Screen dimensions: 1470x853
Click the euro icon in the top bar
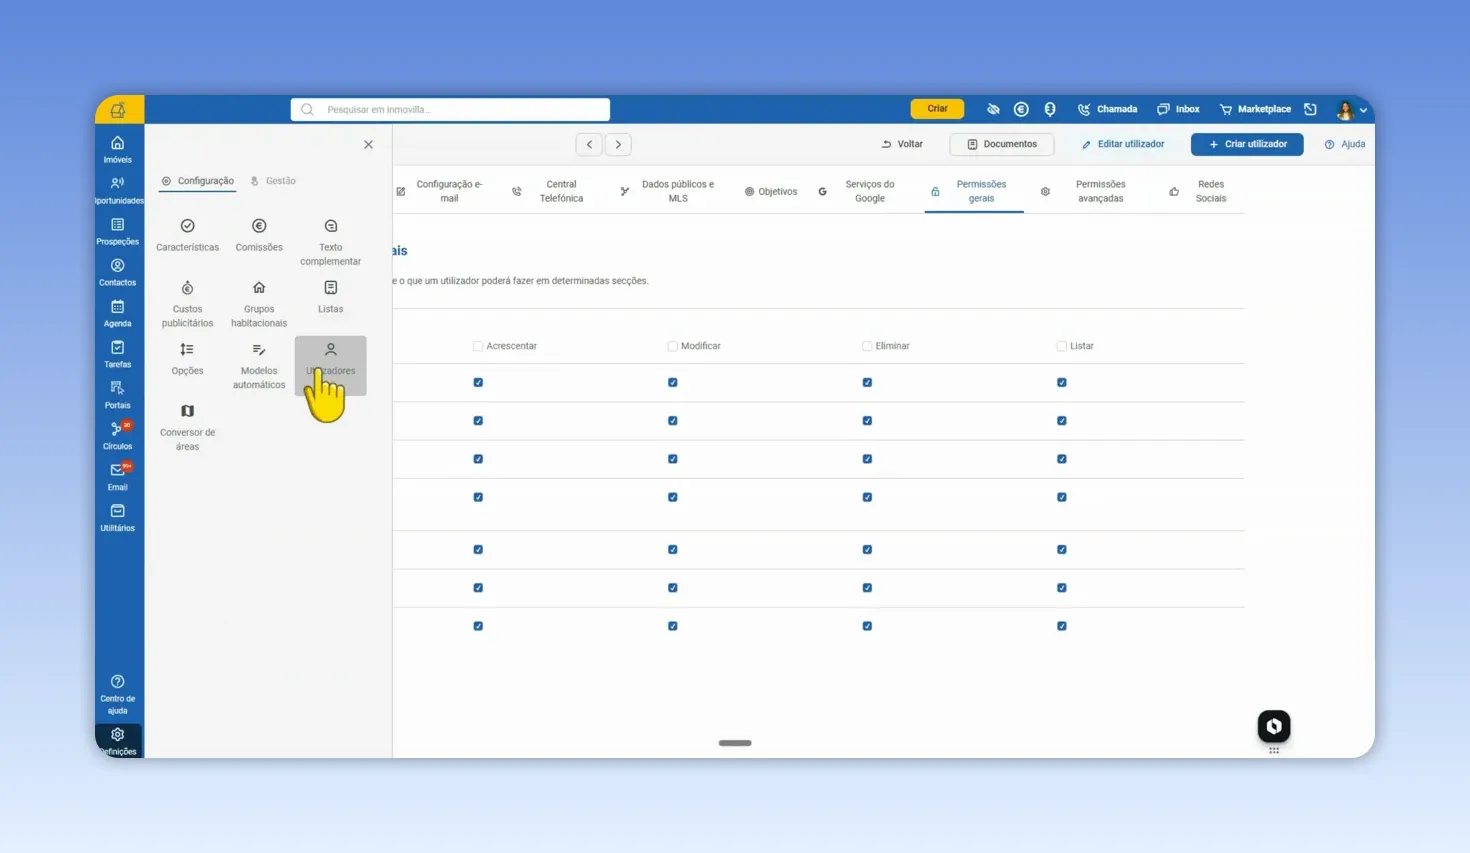pos(1021,109)
